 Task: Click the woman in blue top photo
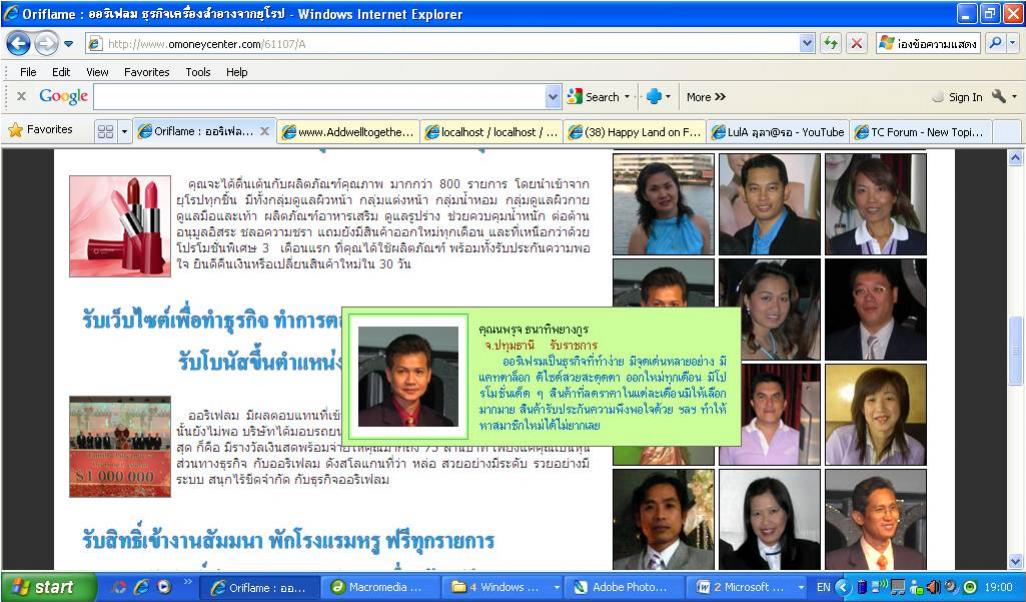(x=663, y=204)
